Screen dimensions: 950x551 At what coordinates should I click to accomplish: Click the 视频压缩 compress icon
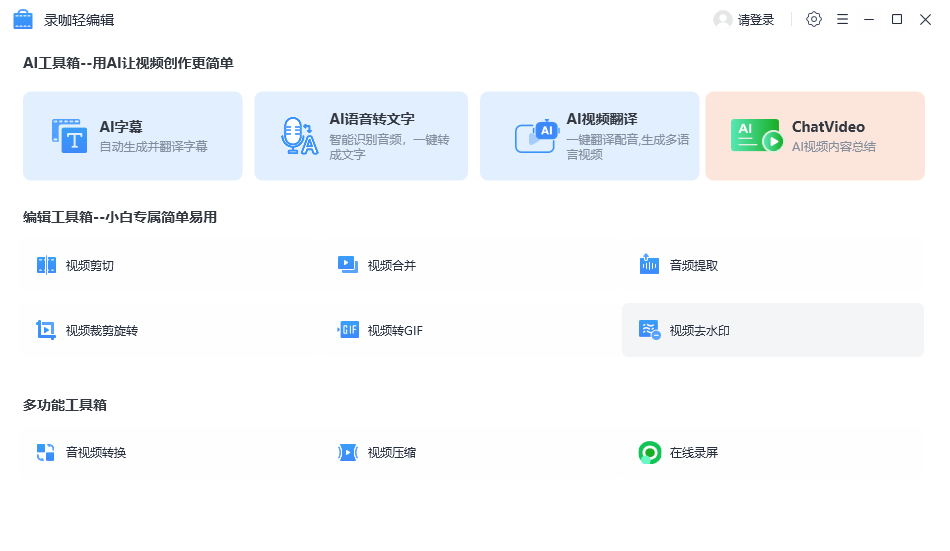(x=348, y=452)
